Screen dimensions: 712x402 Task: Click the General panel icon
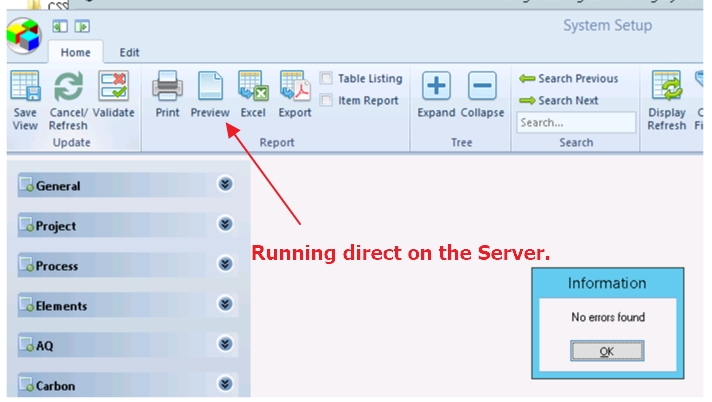(x=27, y=184)
